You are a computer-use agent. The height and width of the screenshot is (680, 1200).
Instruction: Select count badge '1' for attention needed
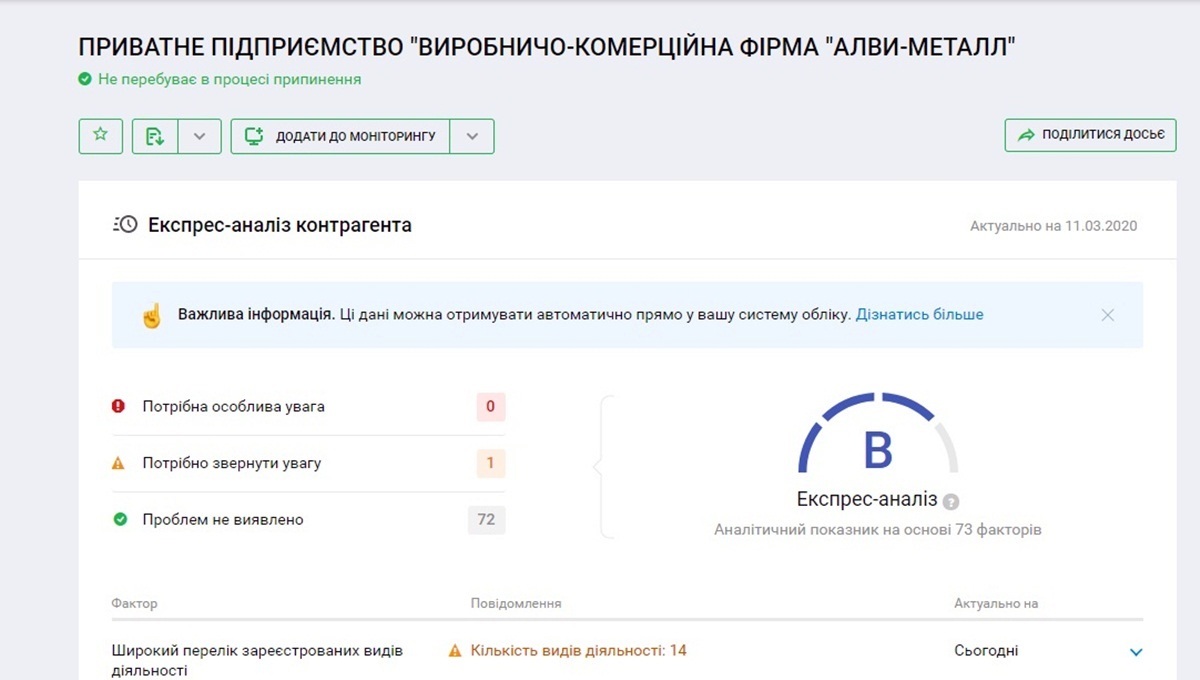490,464
